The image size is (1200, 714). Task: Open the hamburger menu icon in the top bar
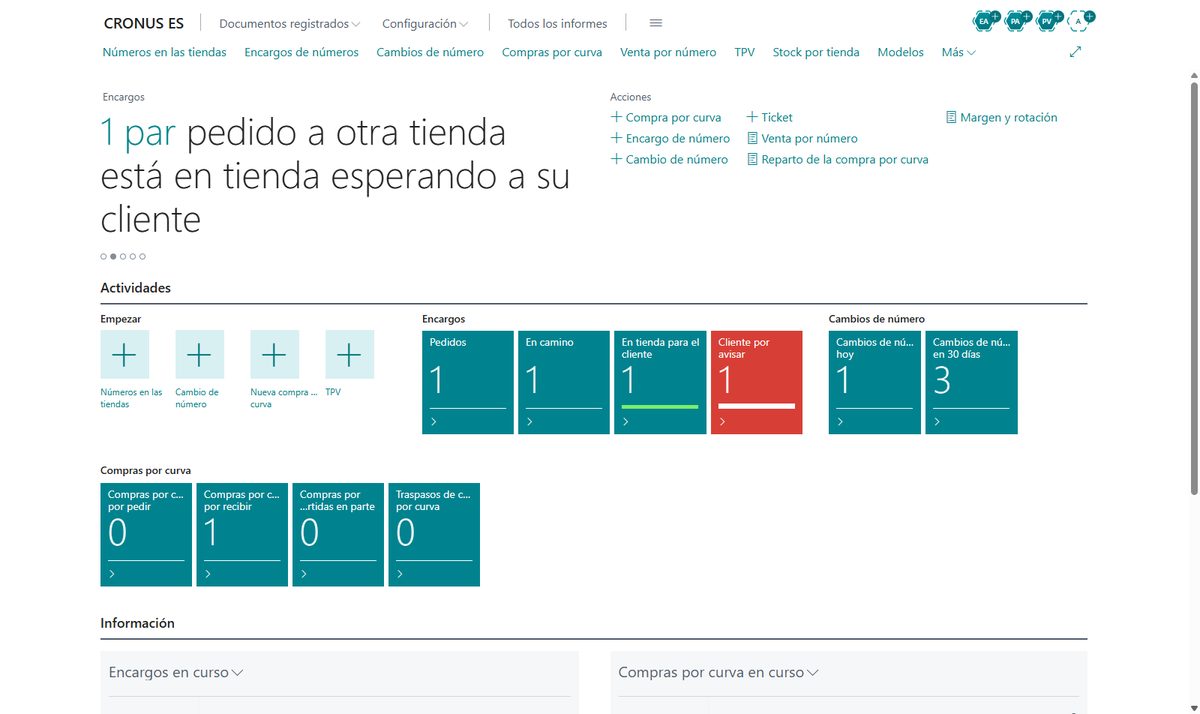point(656,23)
